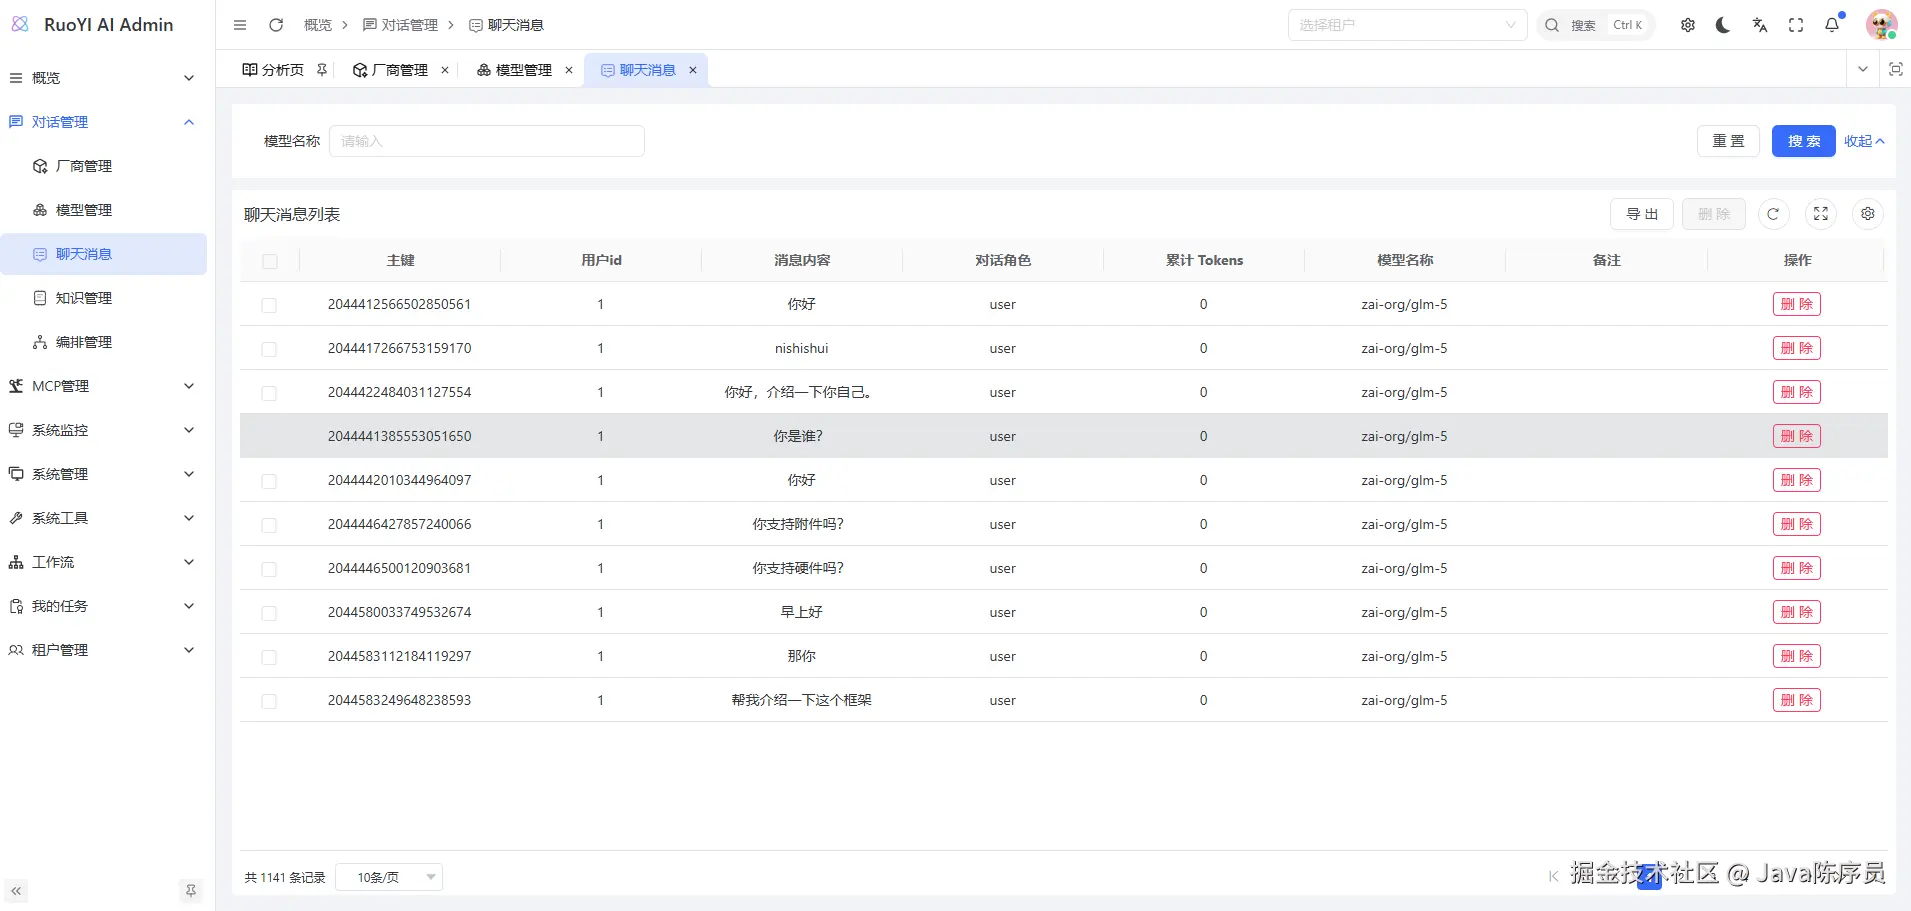Click the 导出 export button
Image resolution: width=1911 pixels, height=911 pixels.
[x=1641, y=214]
